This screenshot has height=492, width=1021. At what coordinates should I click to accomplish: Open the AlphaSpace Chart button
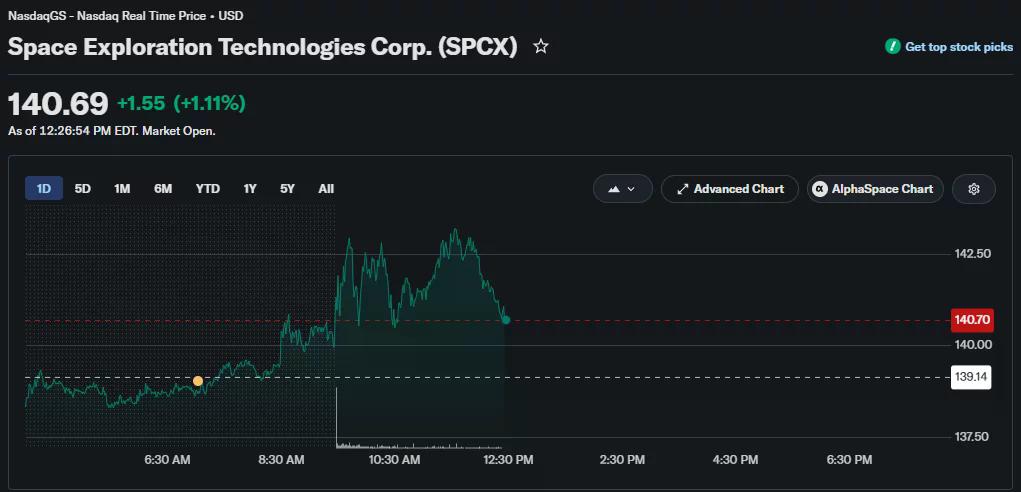click(x=875, y=189)
